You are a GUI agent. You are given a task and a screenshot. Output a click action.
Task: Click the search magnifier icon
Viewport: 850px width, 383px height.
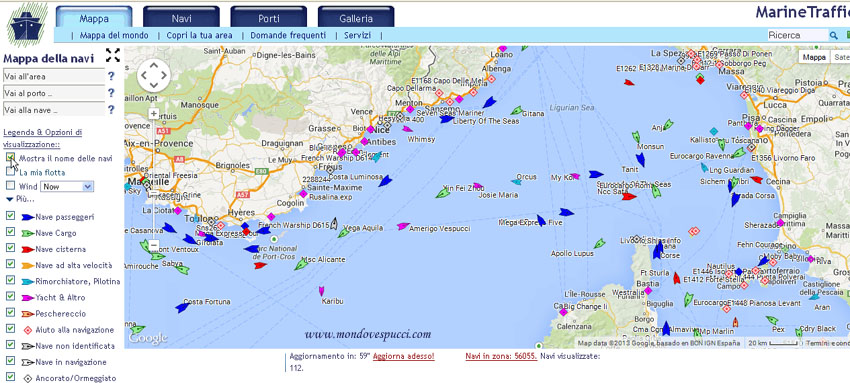(834, 35)
